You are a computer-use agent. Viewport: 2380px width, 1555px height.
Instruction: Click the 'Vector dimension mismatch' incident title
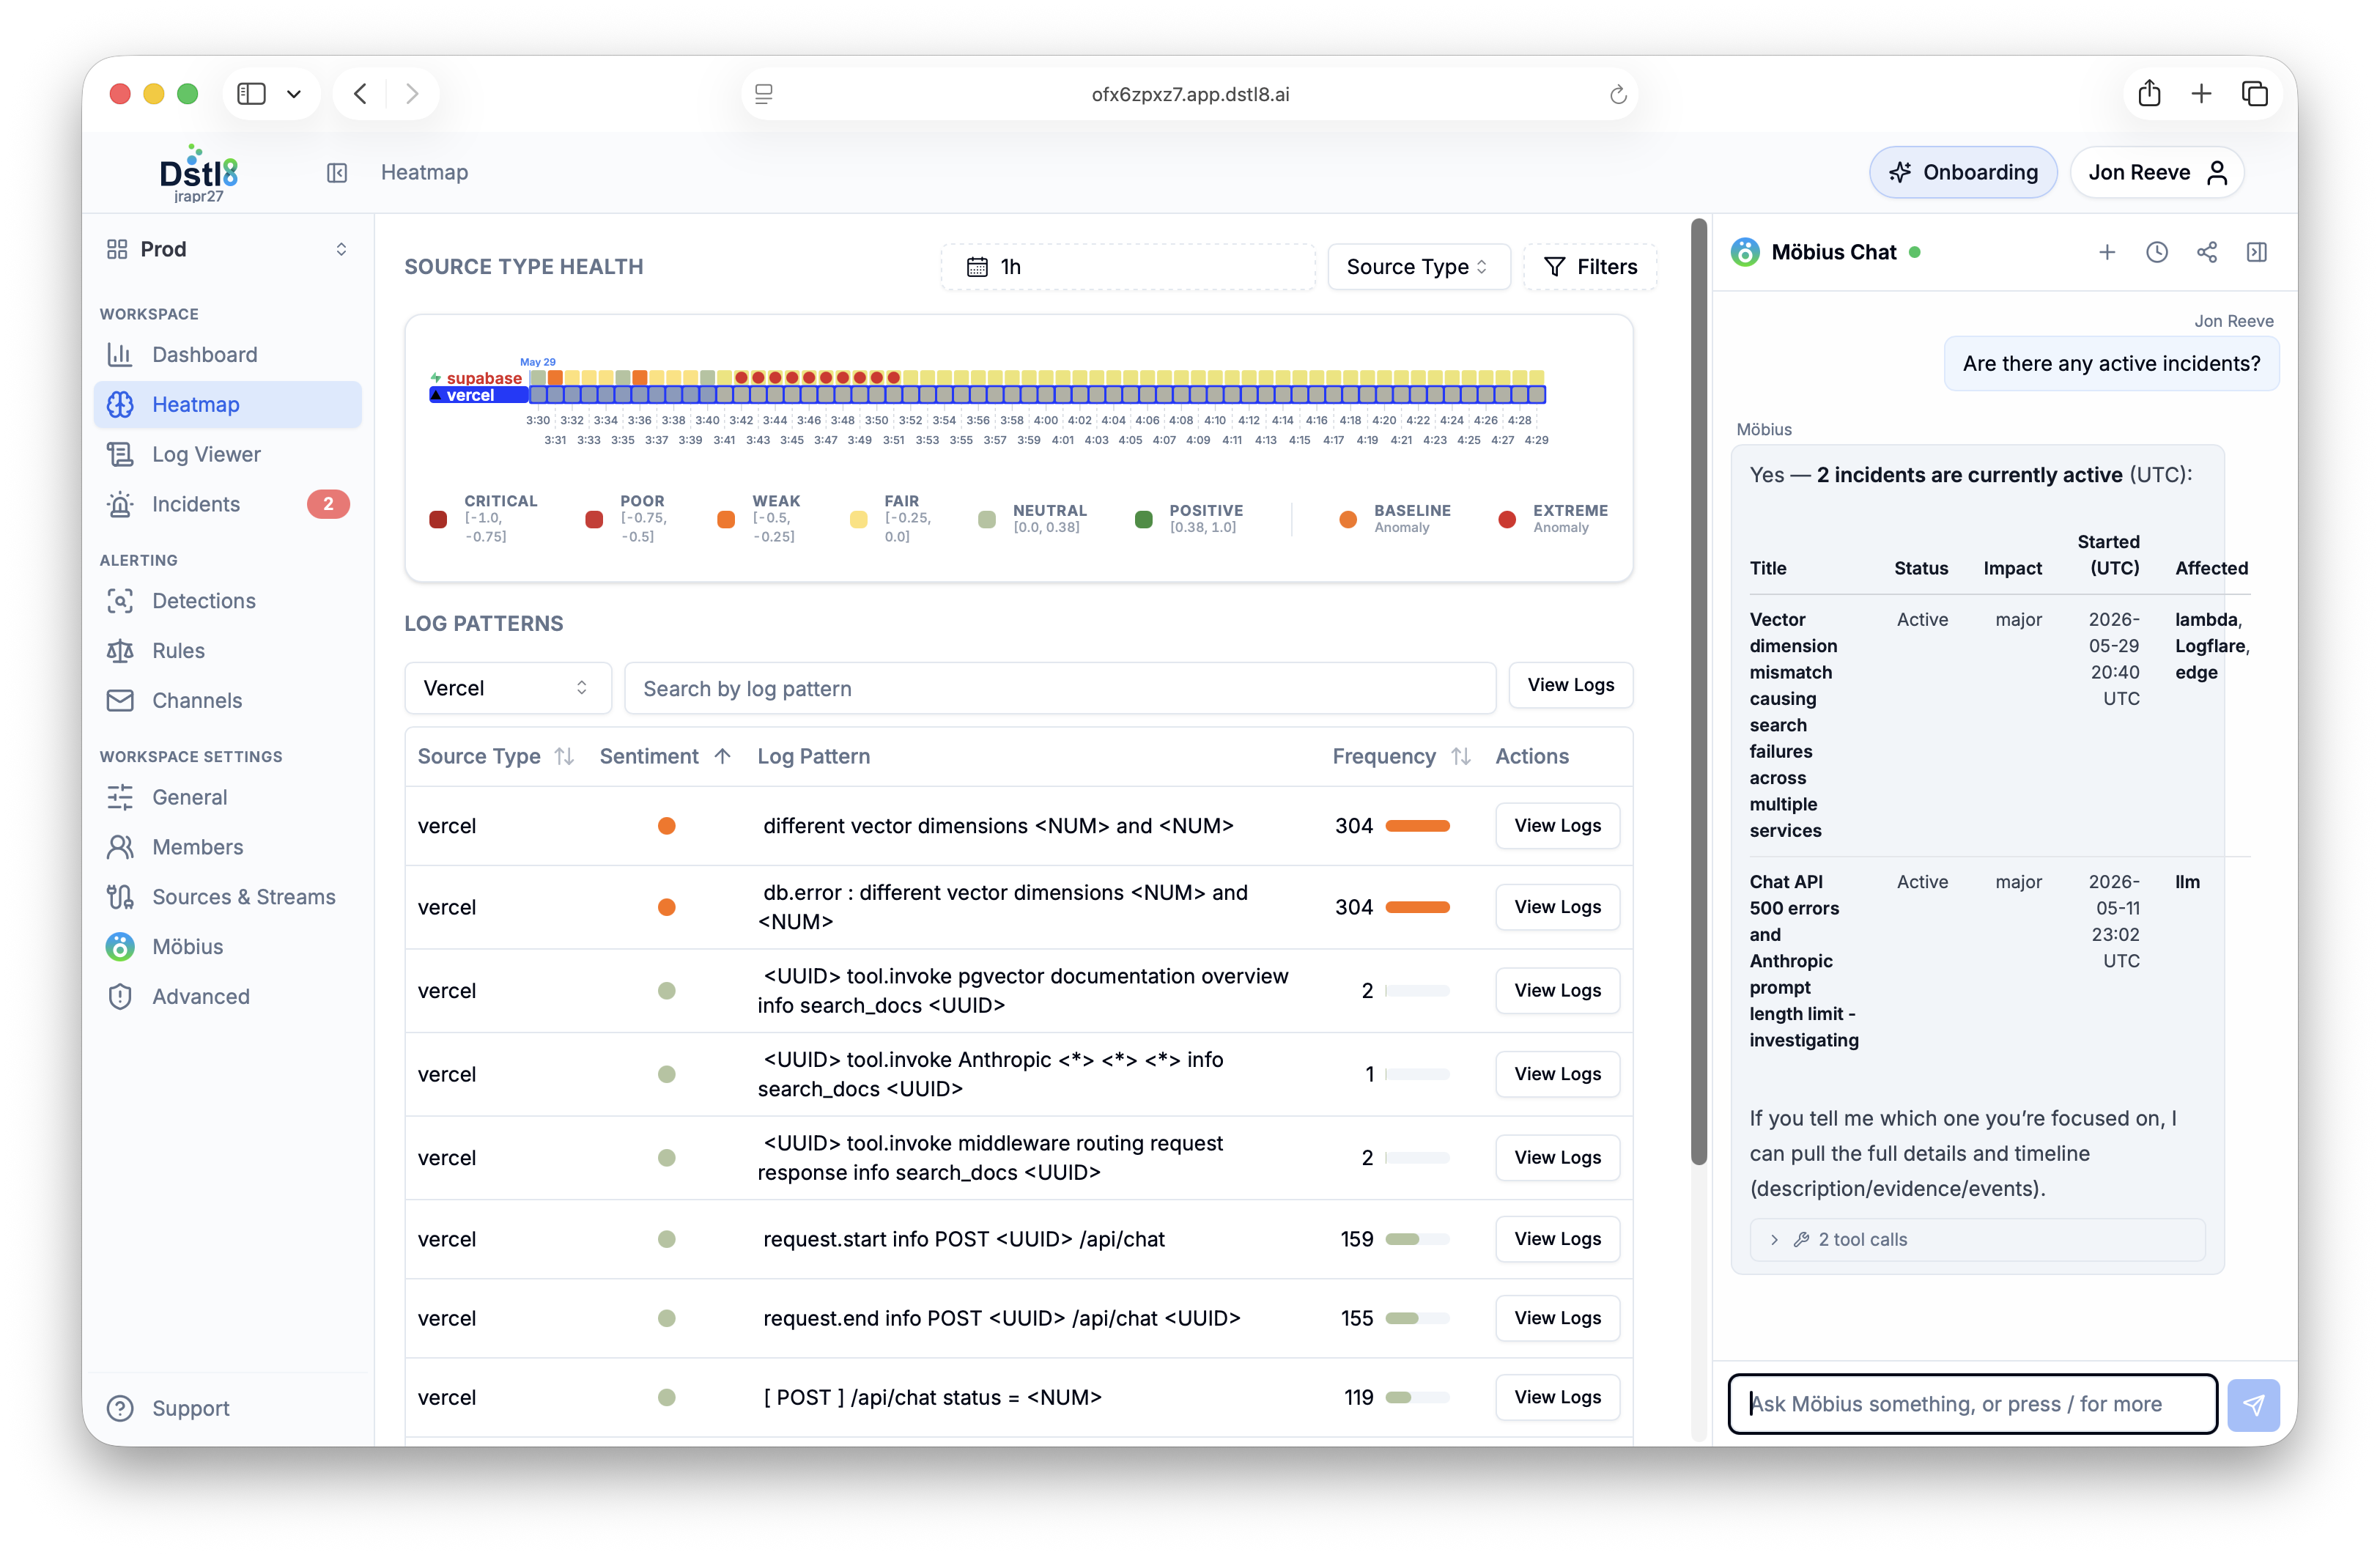click(x=1795, y=725)
